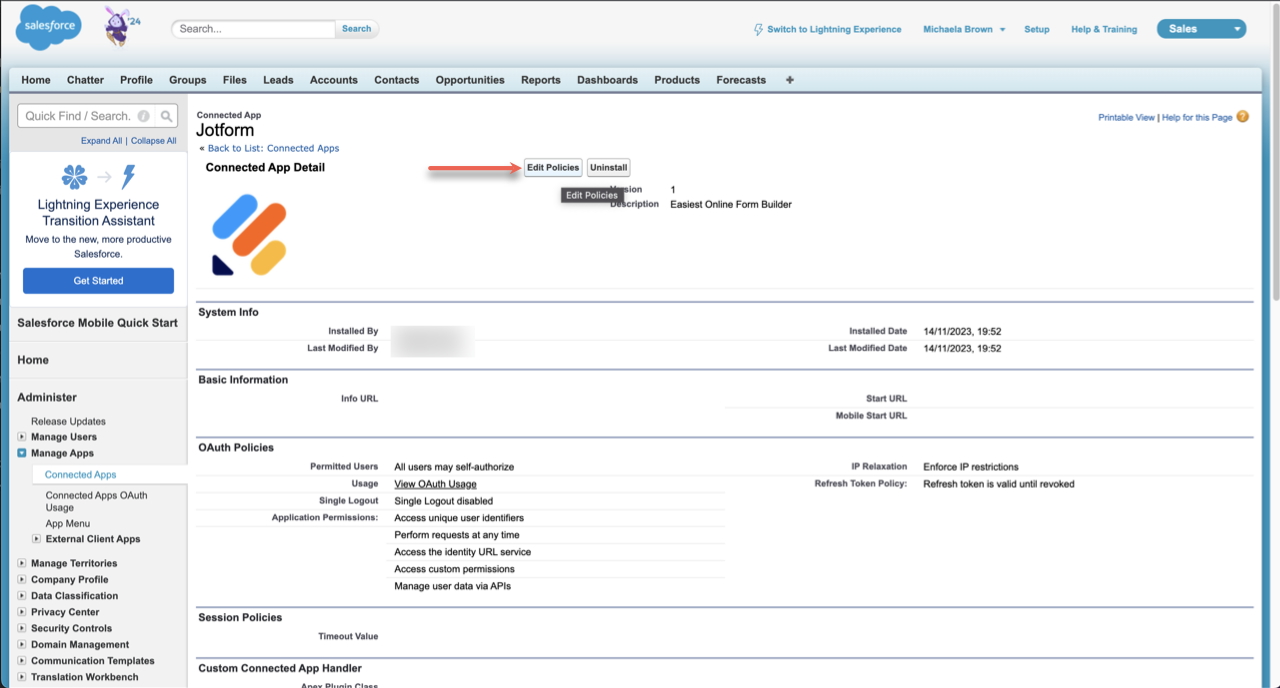1280x688 pixels.
Task: Click the lightning bolt icon beside Switch to Lightning Experience
Action: (758, 29)
